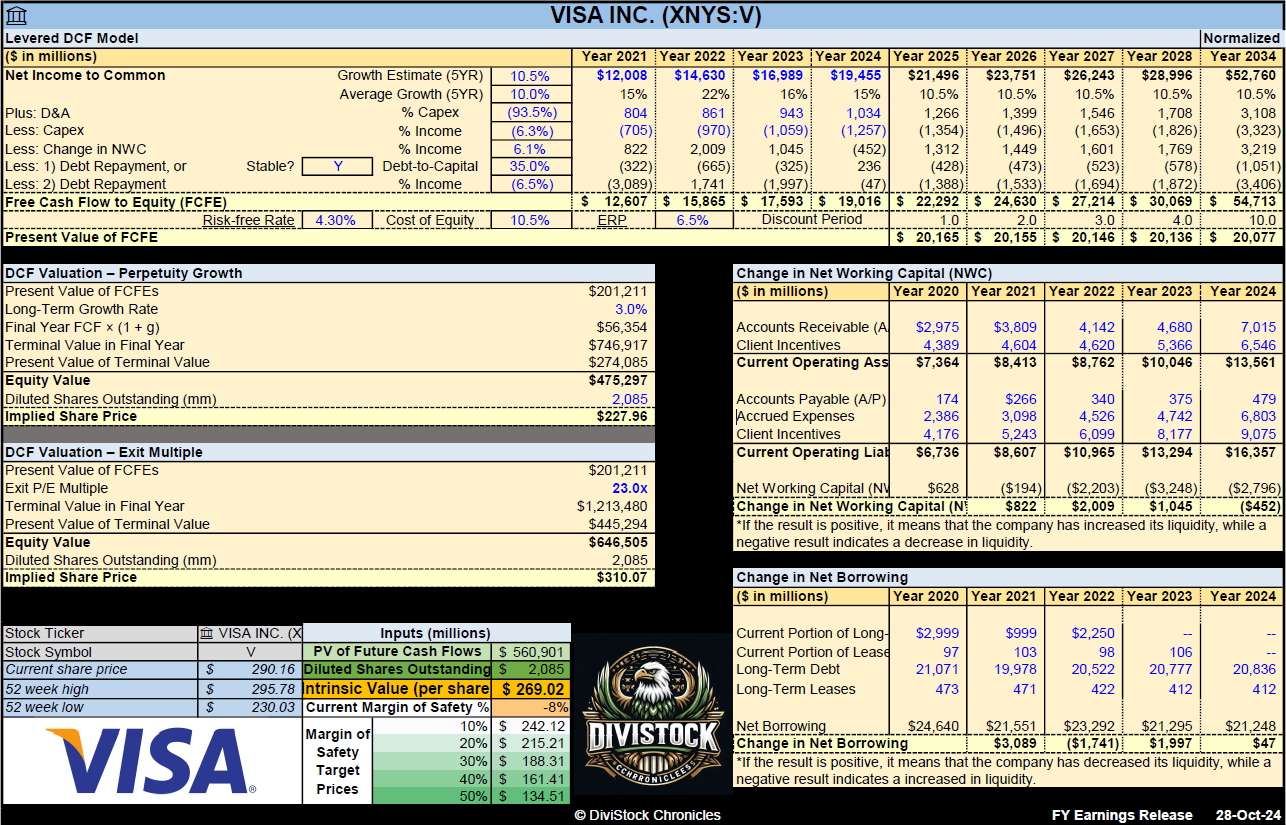Select 50% margin target price 134.51
Image resolution: width=1286 pixels, height=825 pixels.
[x=531, y=796]
